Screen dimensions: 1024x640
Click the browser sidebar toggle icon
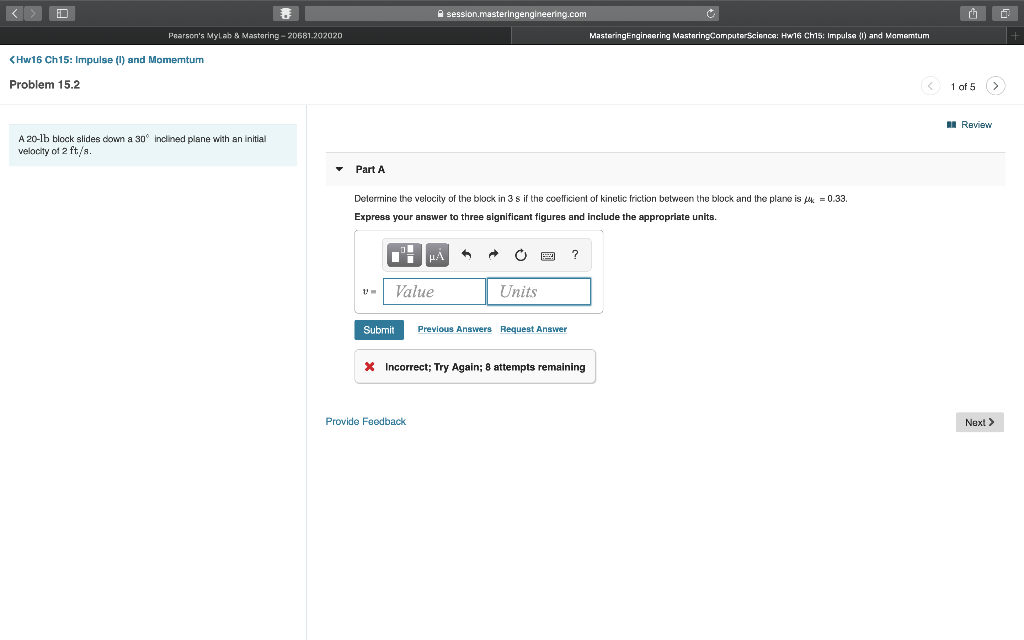pyautogui.click(x=61, y=13)
